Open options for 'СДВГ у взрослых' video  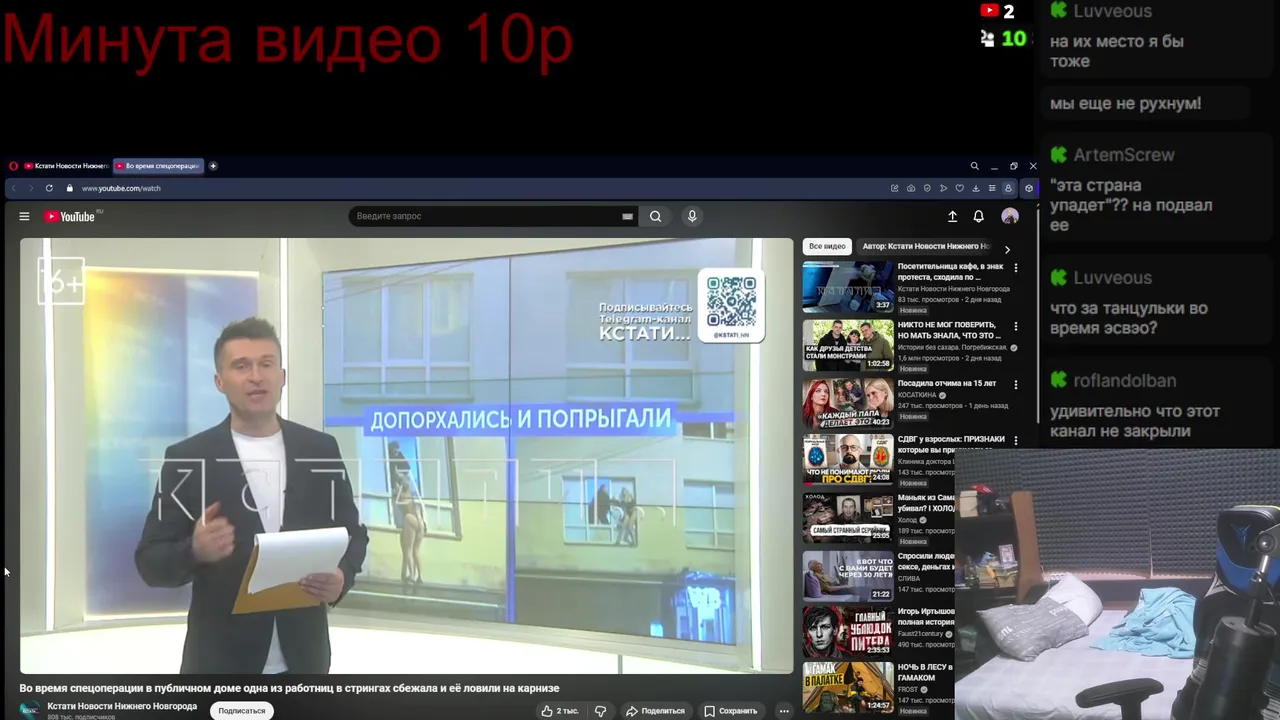click(x=1016, y=440)
